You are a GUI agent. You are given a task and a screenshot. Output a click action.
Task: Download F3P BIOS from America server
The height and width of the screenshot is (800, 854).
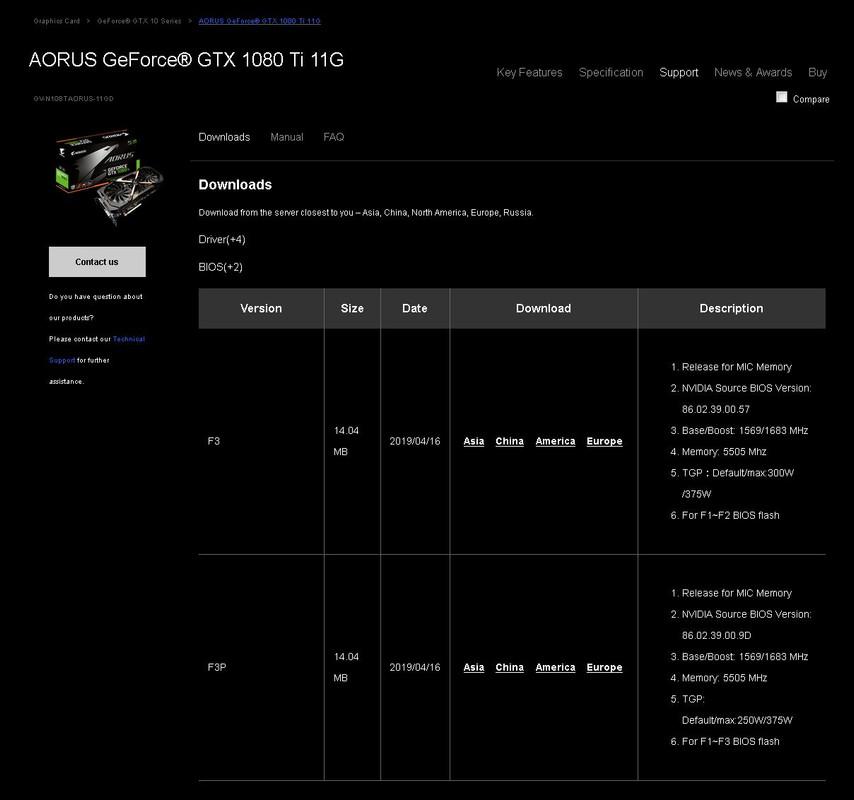[555, 667]
